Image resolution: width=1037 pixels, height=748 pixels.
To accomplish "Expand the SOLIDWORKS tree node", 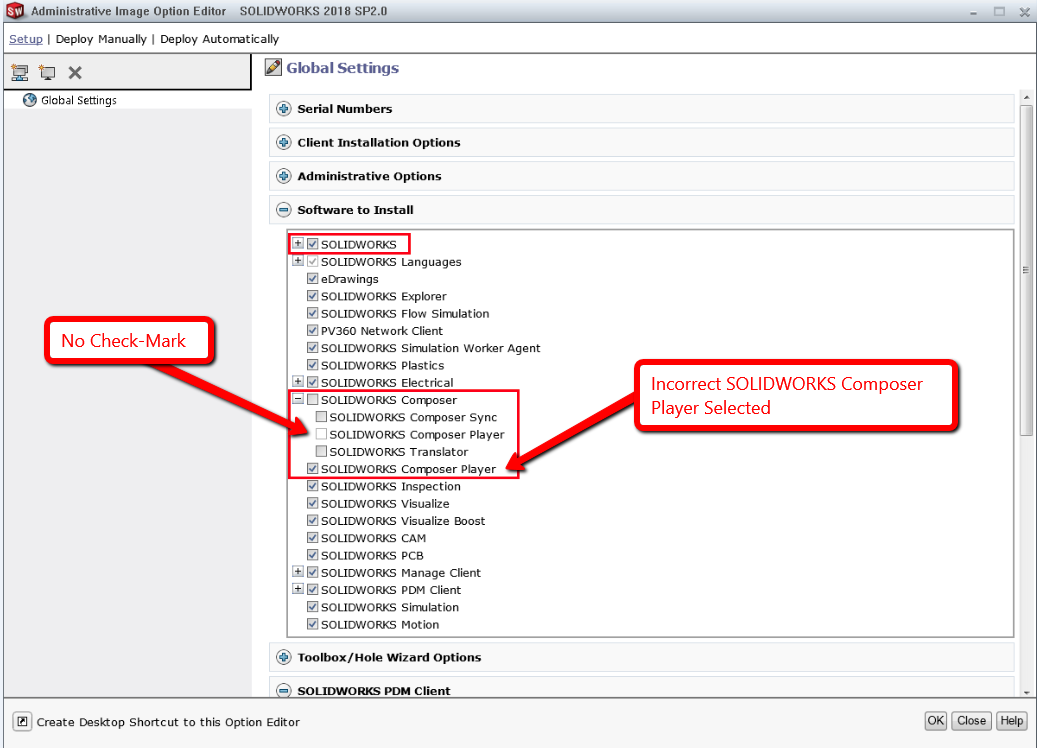I will [298, 243].
